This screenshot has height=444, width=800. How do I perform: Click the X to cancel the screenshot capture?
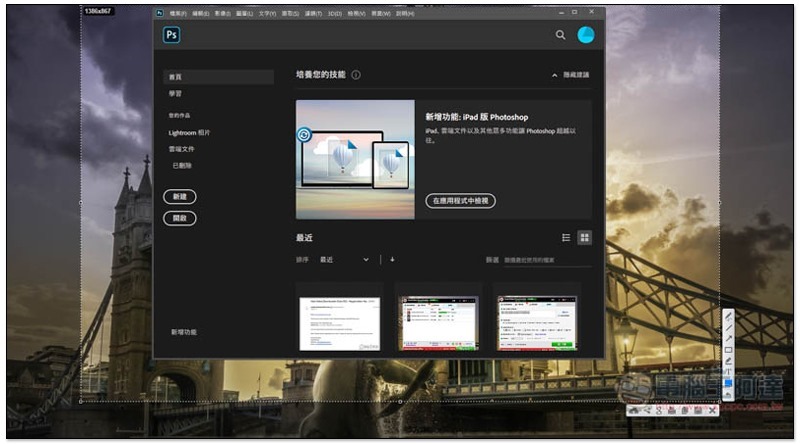(712, 410)
